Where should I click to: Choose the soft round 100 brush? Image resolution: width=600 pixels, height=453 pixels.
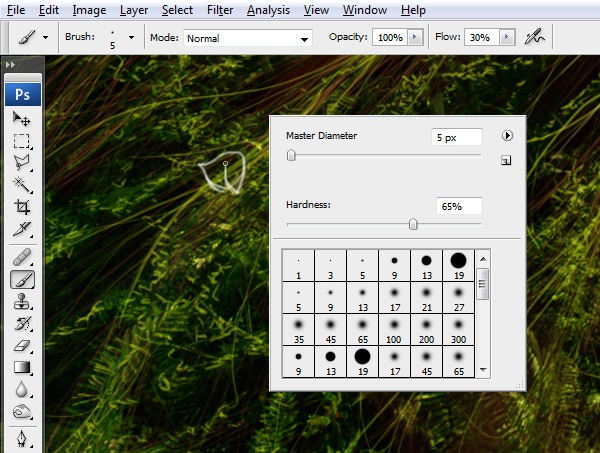(x=395, y=330)
